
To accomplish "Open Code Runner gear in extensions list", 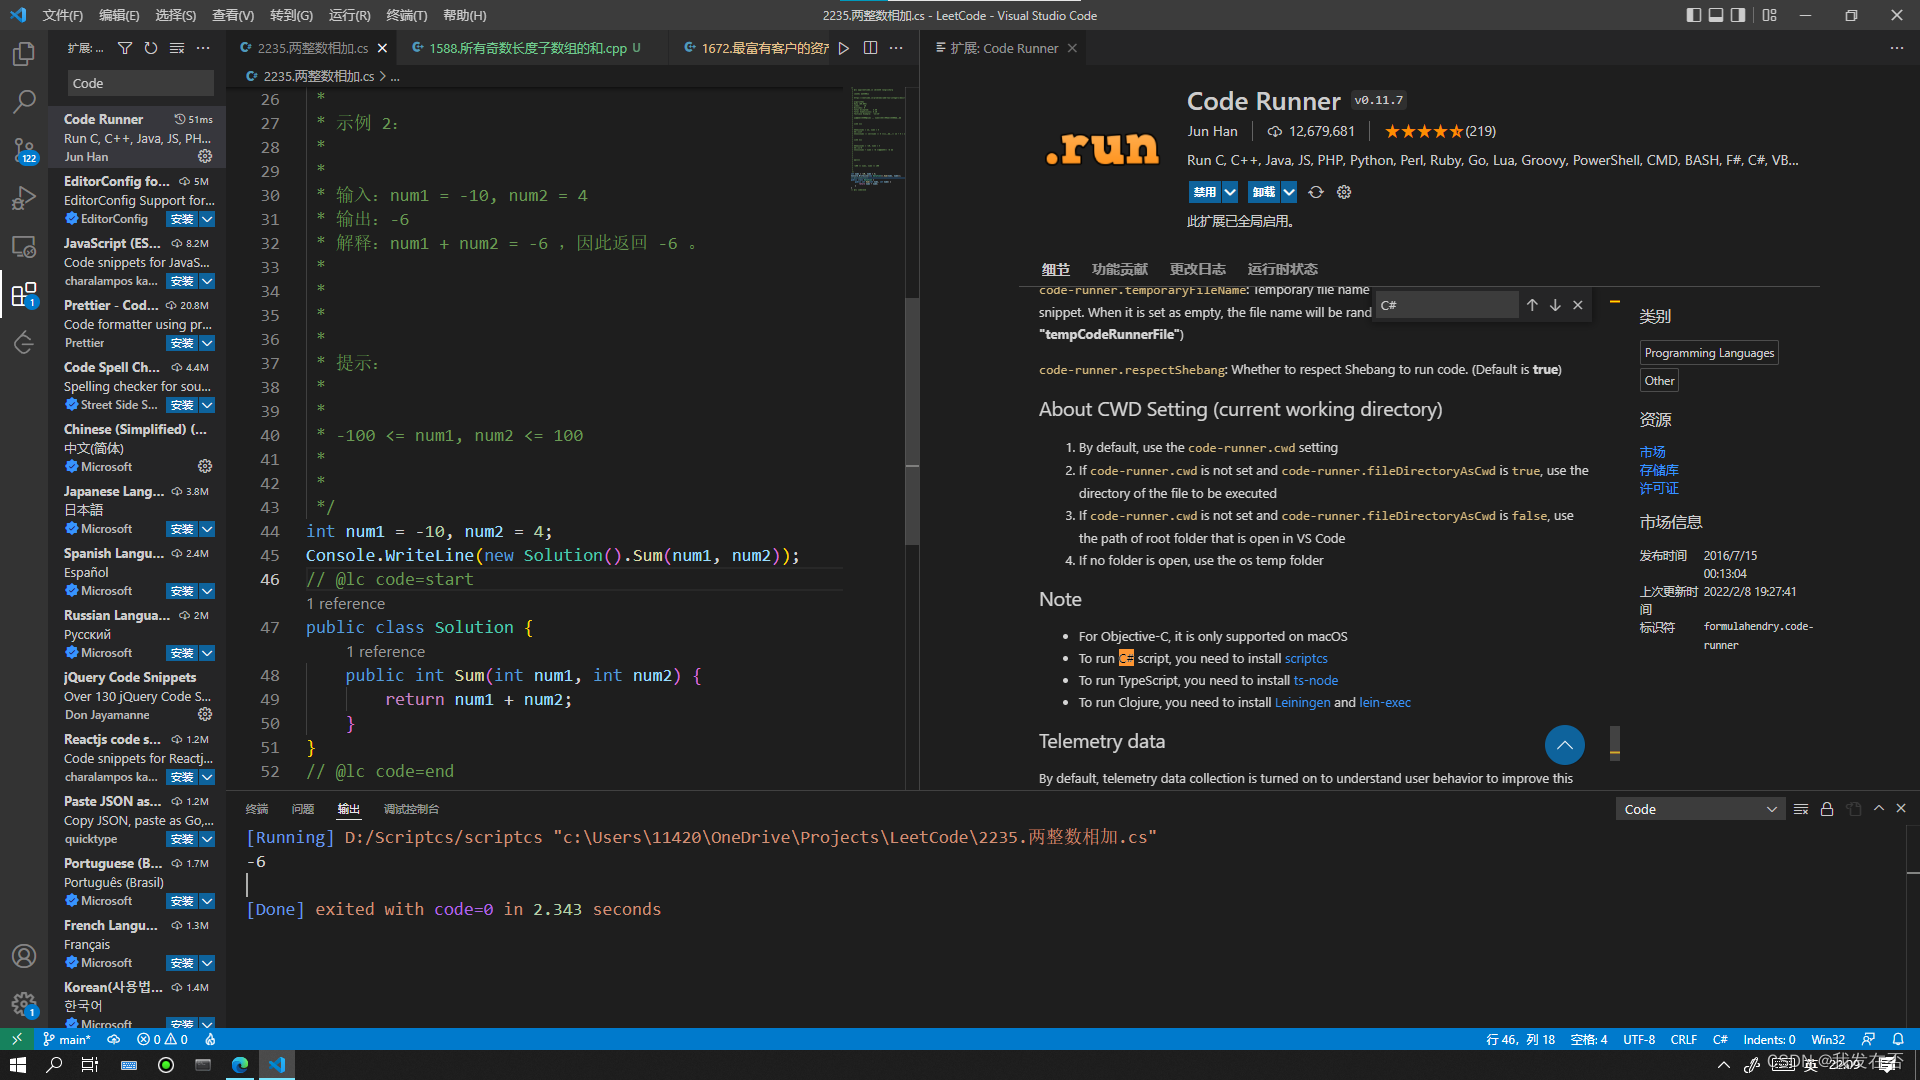I will [205, 156].
